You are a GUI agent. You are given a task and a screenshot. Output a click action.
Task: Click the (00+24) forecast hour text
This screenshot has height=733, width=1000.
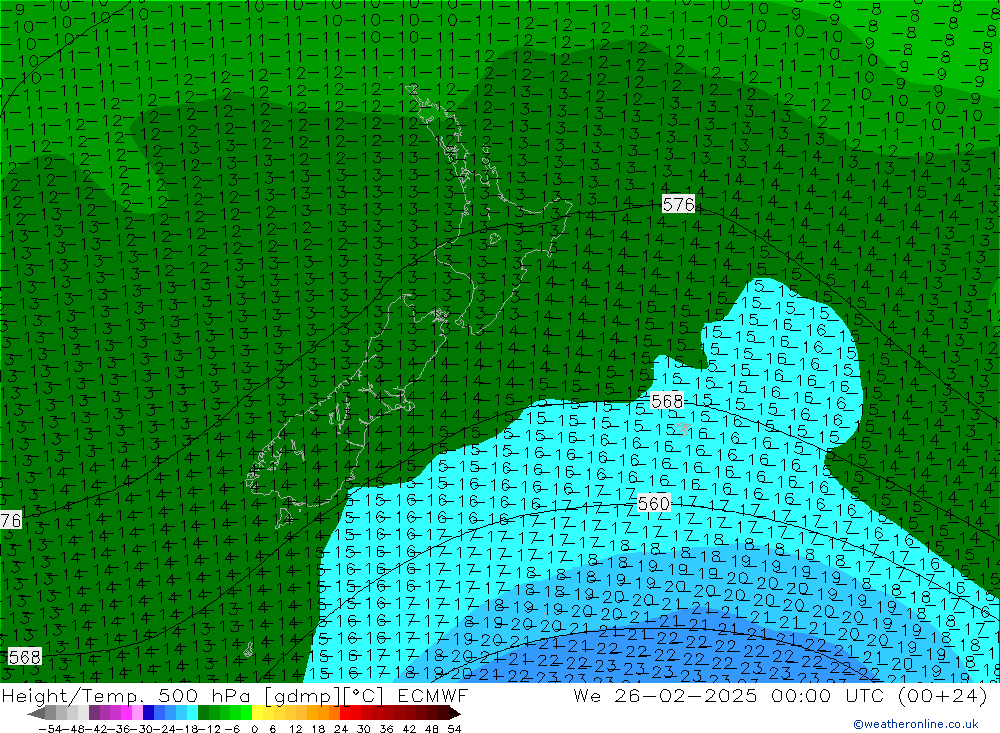coord(942,695)
